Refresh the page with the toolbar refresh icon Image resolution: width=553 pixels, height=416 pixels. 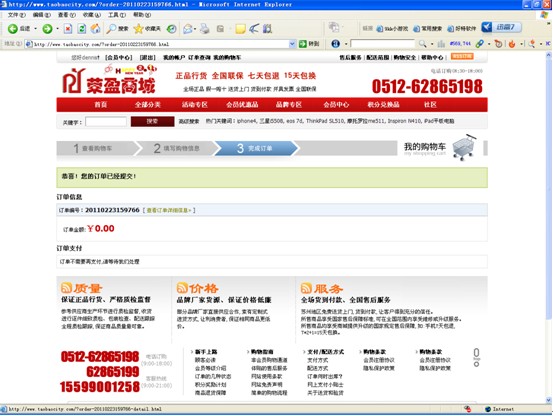(x=81, y=29)
